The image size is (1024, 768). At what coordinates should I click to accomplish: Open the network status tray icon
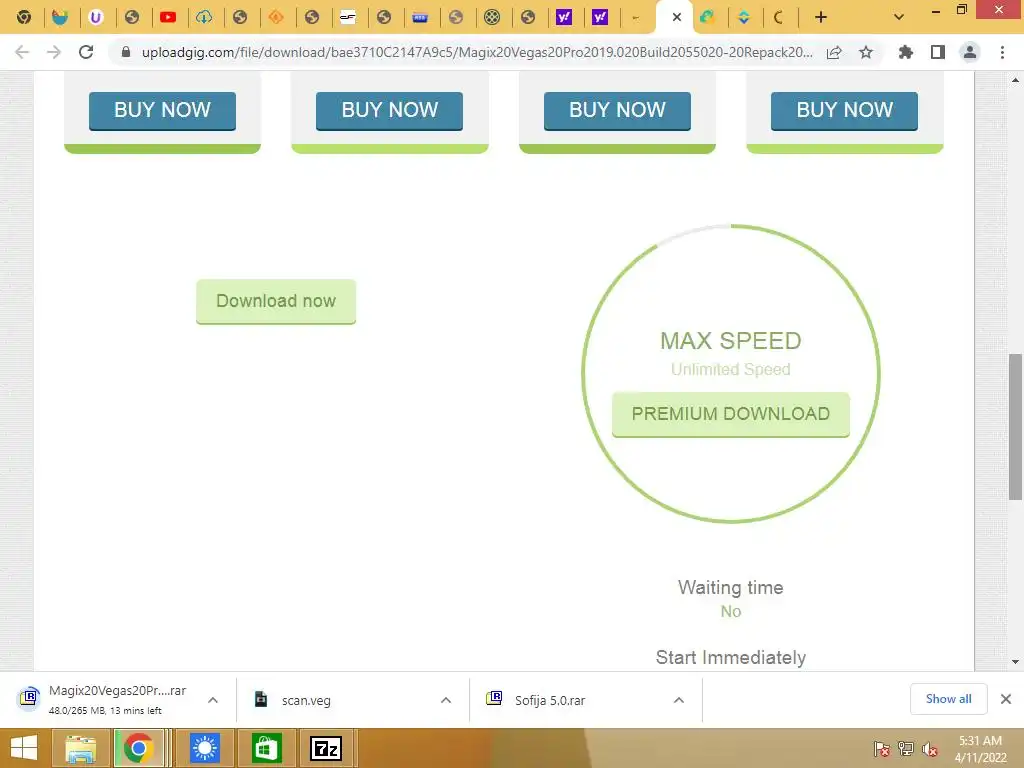click(x=906, y=748)
